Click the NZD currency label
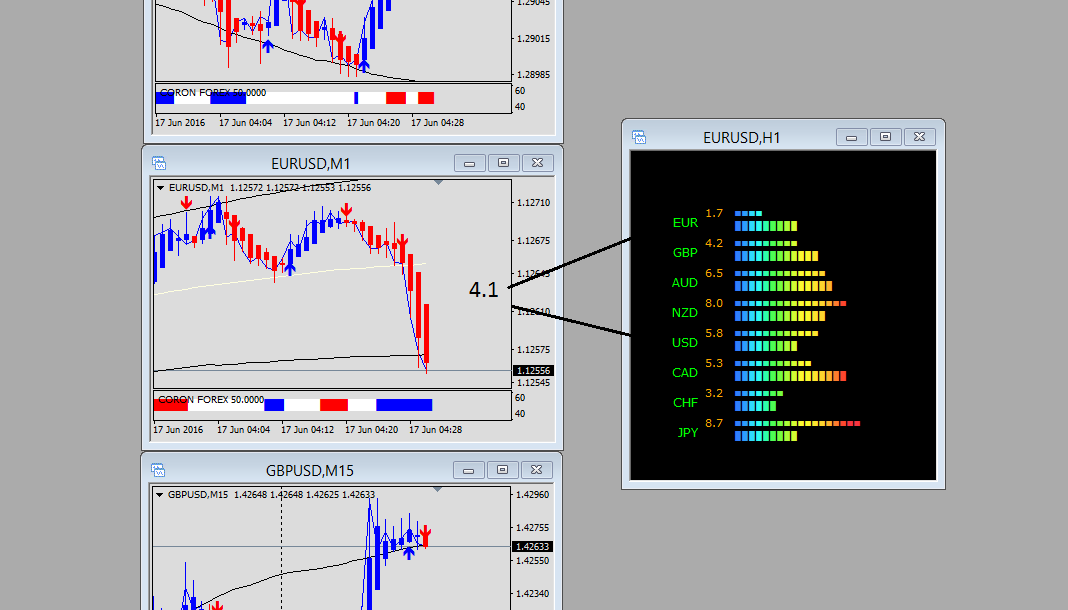This screenshot has width=1068, height=610. point(685,312)
